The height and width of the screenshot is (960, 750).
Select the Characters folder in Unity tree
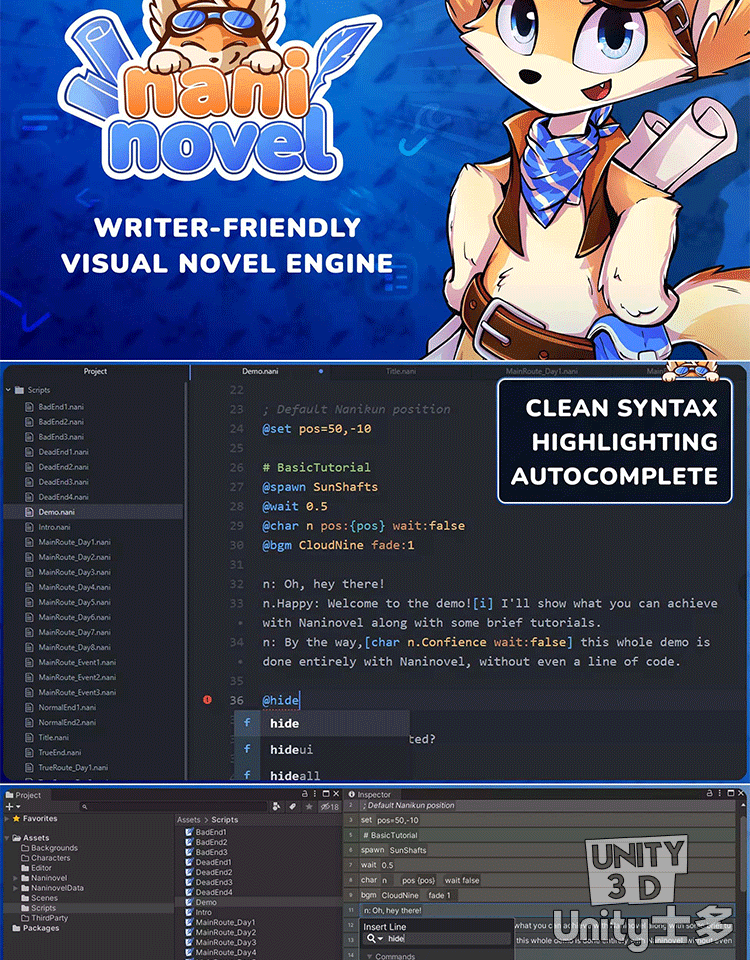pos(51,858)
